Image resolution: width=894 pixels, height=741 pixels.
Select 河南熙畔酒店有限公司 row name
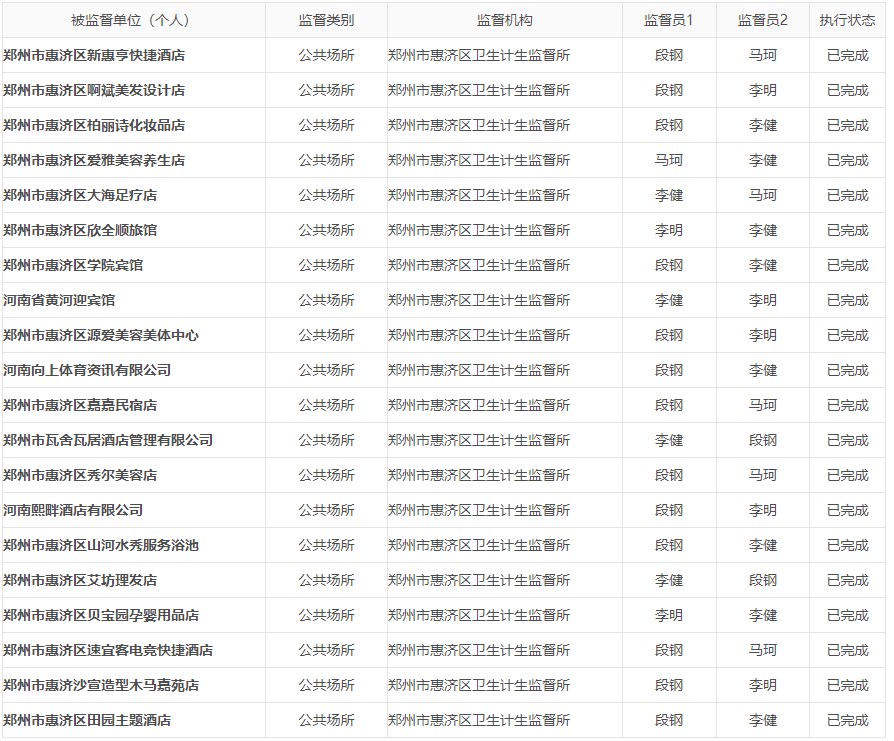click(x=73, y=510)
